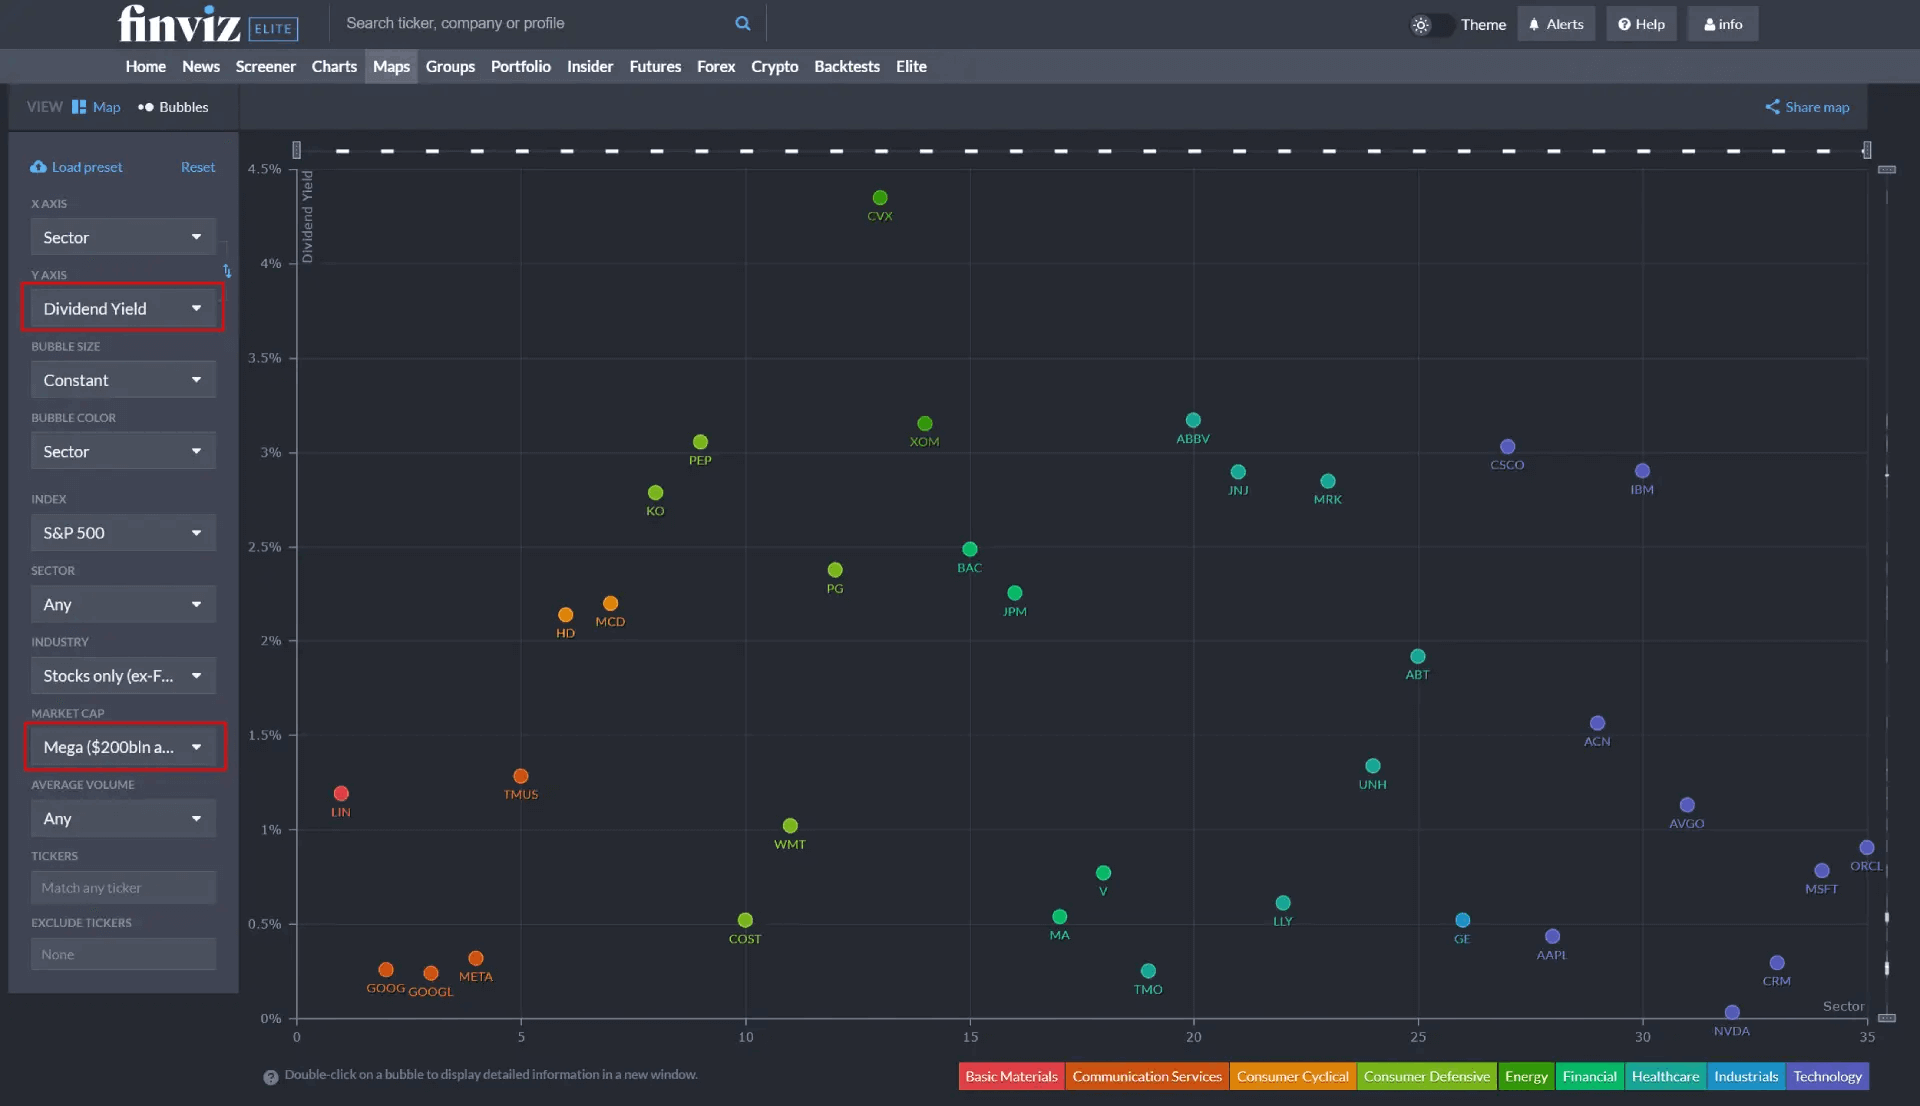
Task: Select the AAPL bubble
Action: tap(1552, 937)
